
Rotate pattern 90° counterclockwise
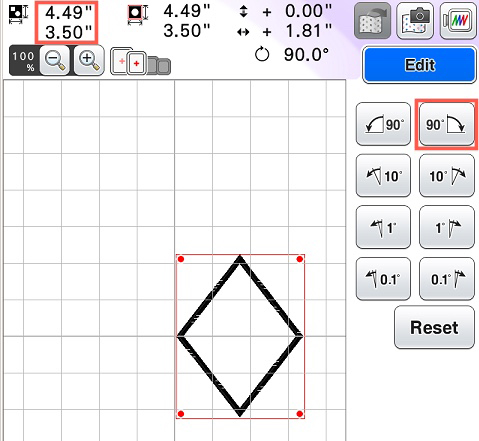[383, 124]
